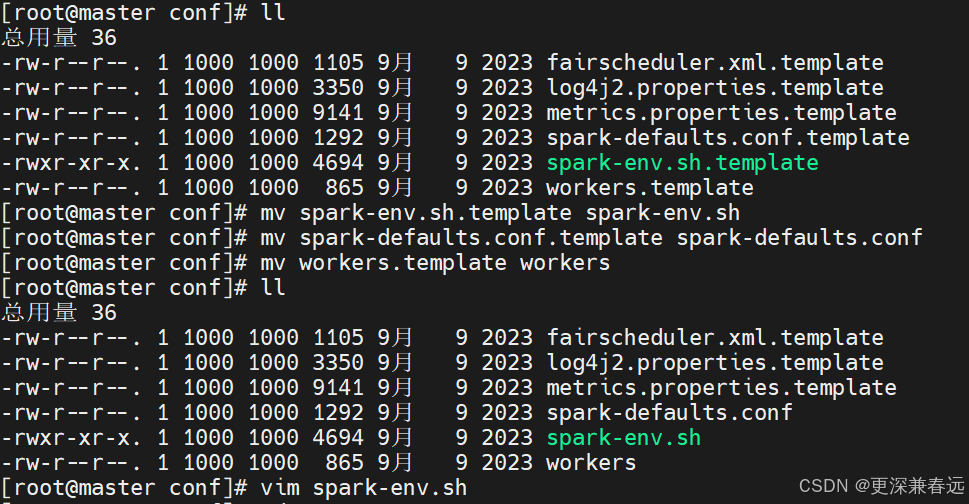The image size is (969, 504).
Task: Click fairscheduler.xml.template in the second ll listing
Action: [x=715, y=338]
